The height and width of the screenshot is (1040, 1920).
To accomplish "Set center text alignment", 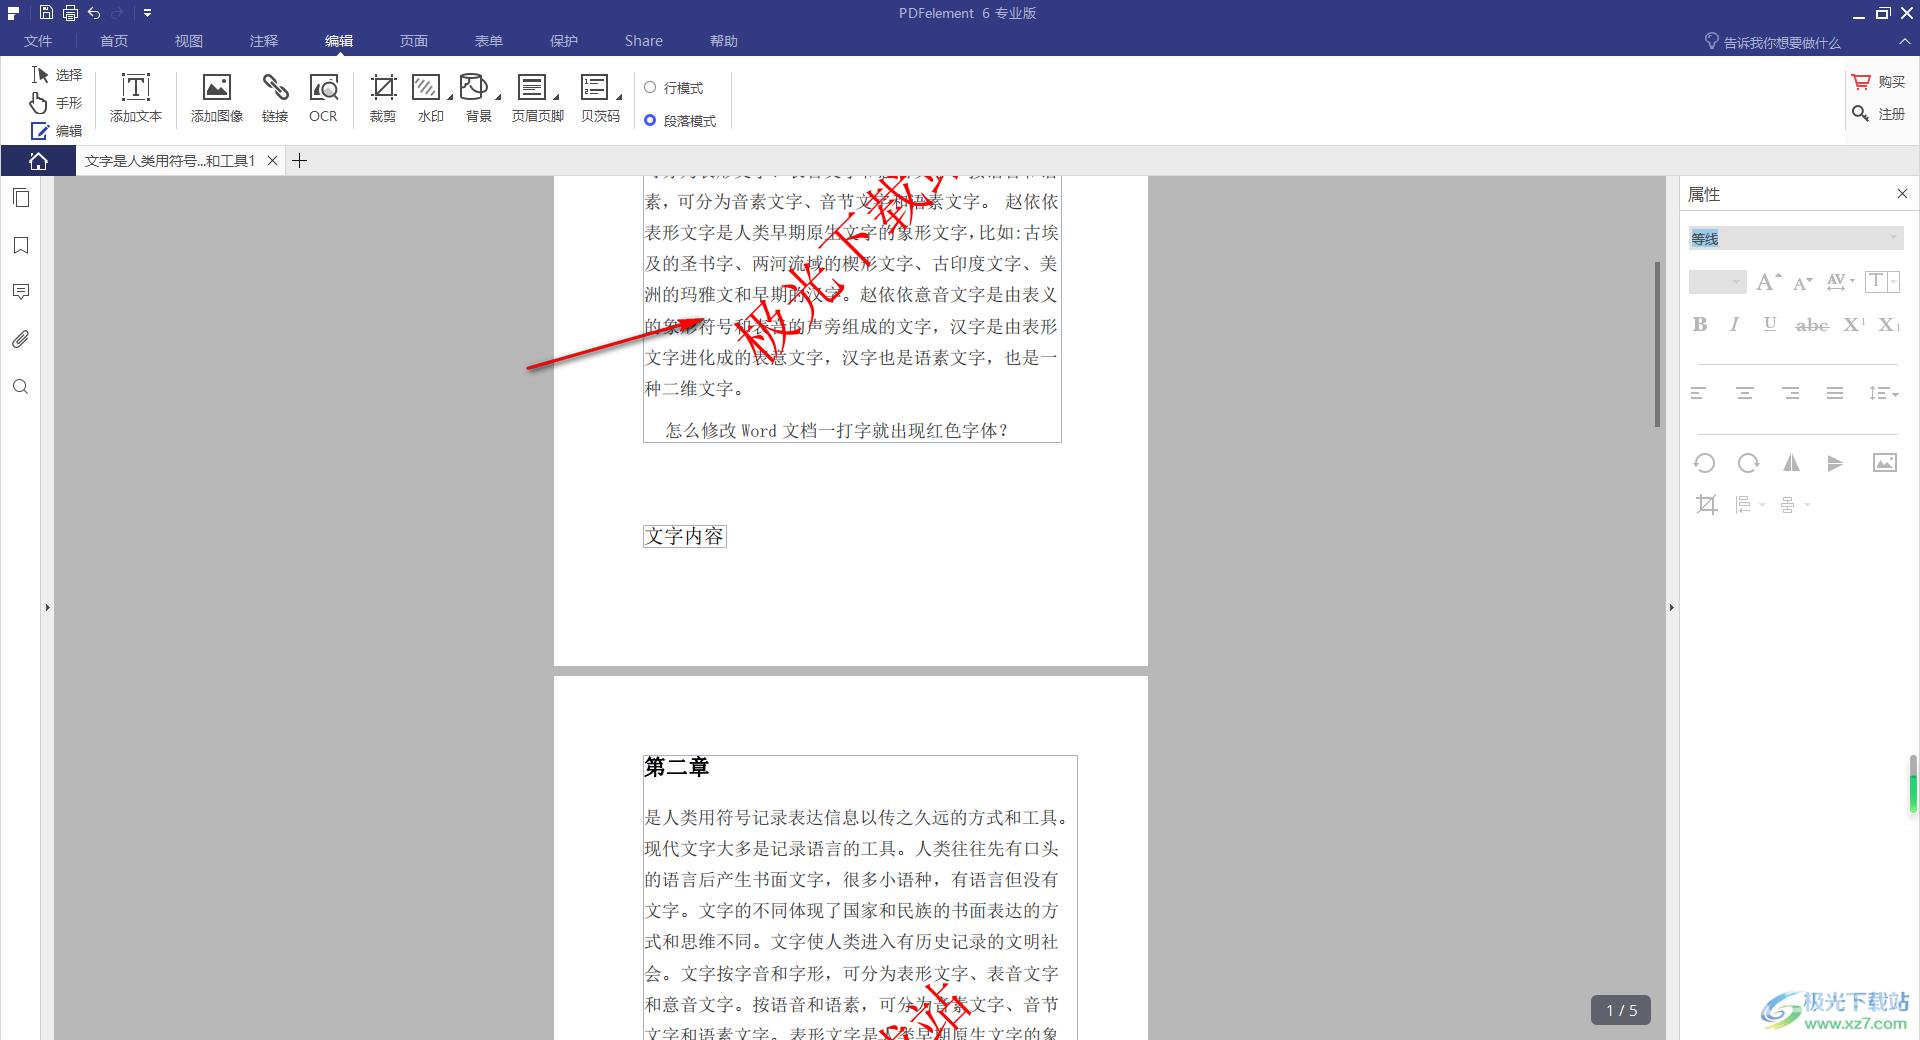I will (1745, 393).
